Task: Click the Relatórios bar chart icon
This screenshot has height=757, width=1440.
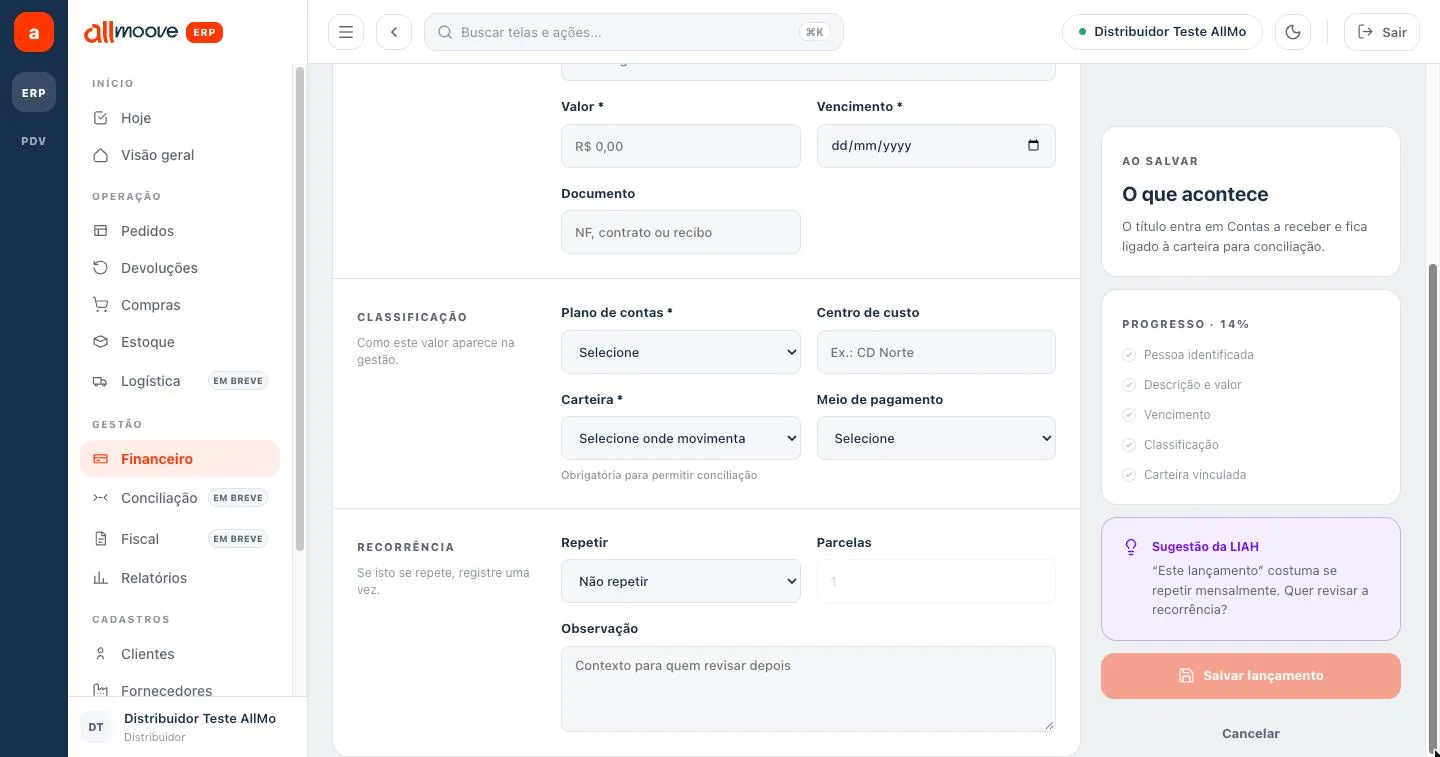Action: tap(100, 578)
